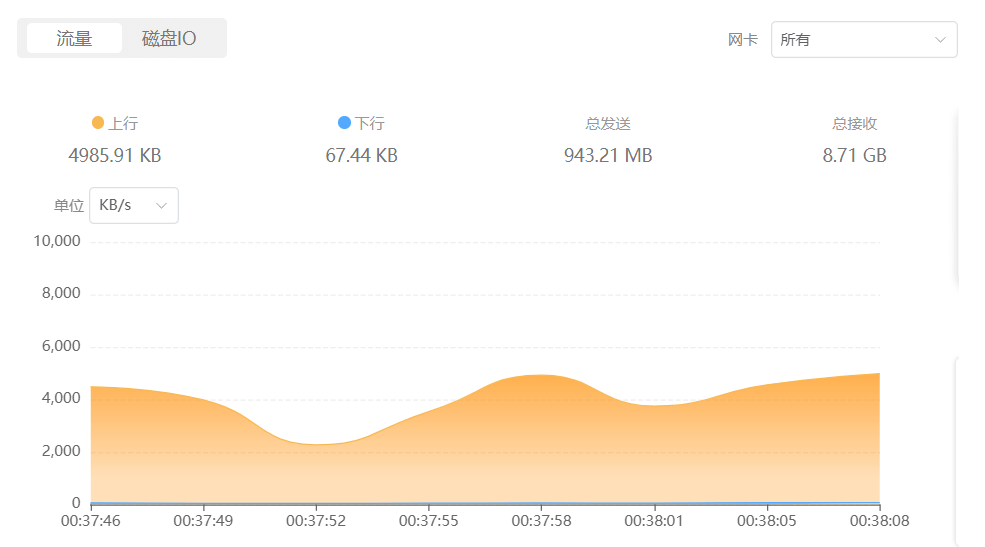Click the 总接收 label
985x547 pixels.
854,124
